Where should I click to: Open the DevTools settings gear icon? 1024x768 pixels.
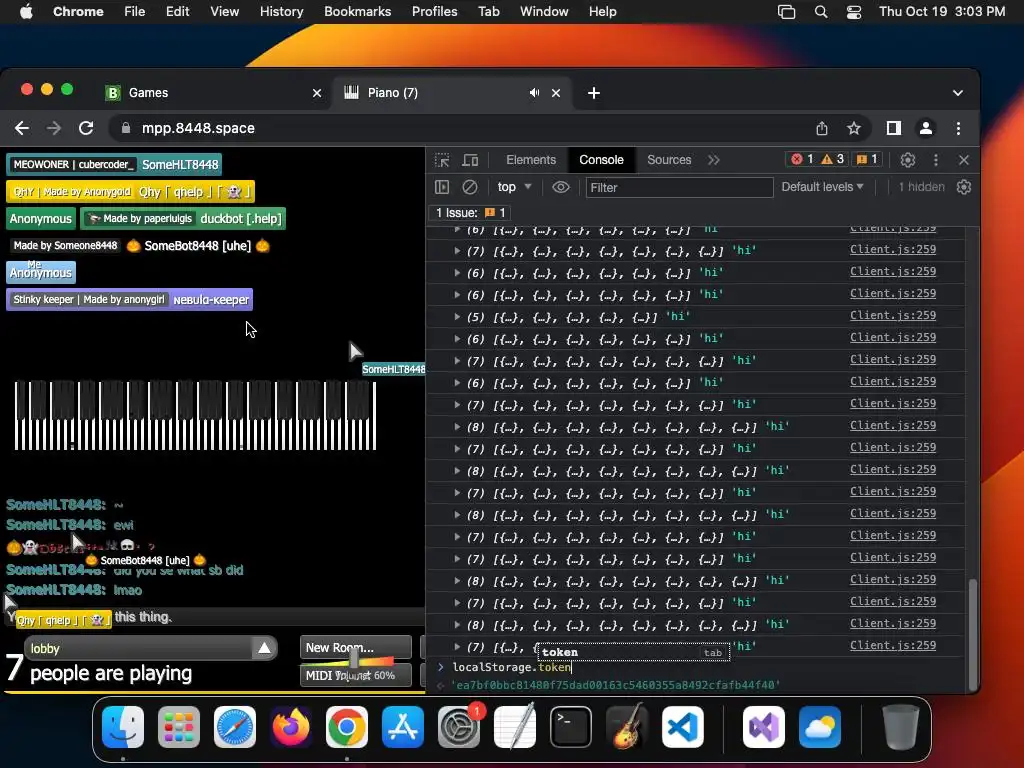point(908,160)
